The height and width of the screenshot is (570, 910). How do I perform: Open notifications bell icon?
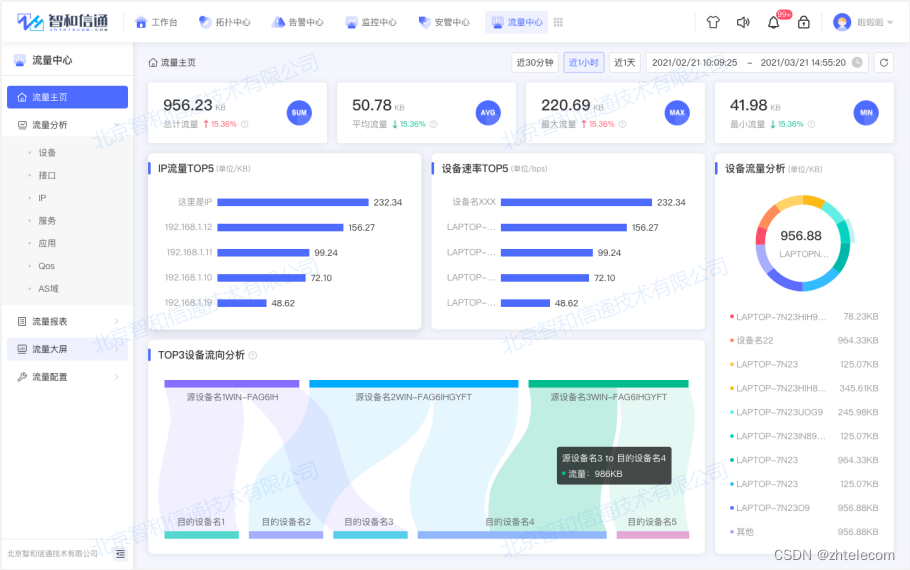(x=774, y=23)
